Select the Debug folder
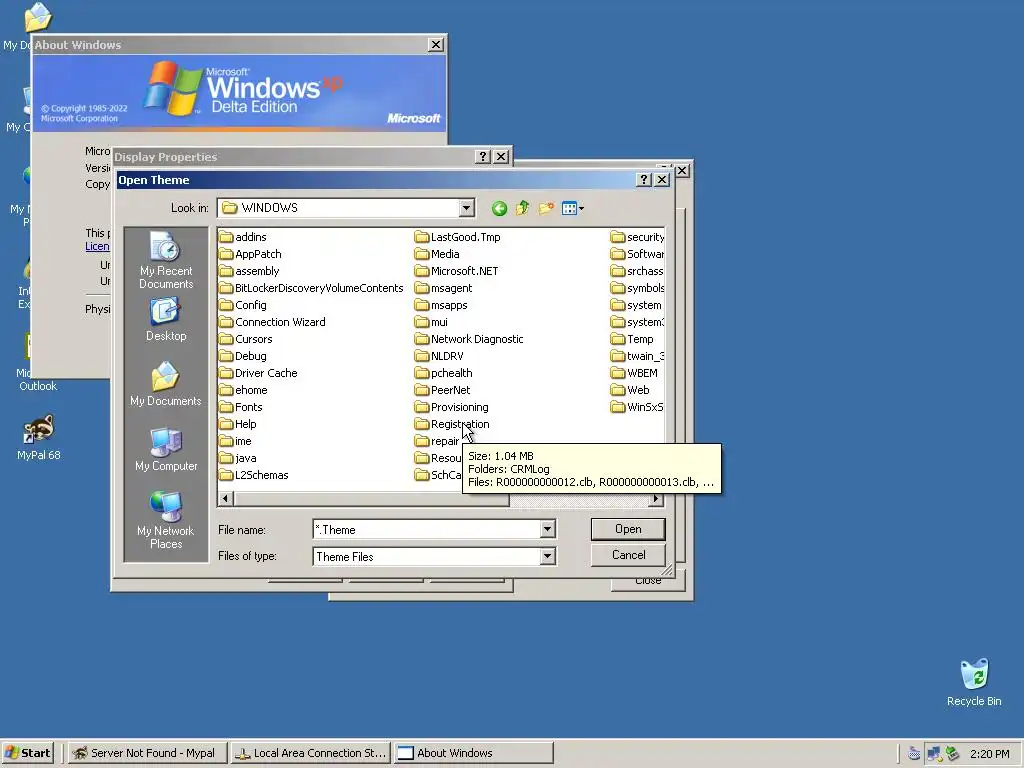 pyautogui.click(x=243, y=356)
